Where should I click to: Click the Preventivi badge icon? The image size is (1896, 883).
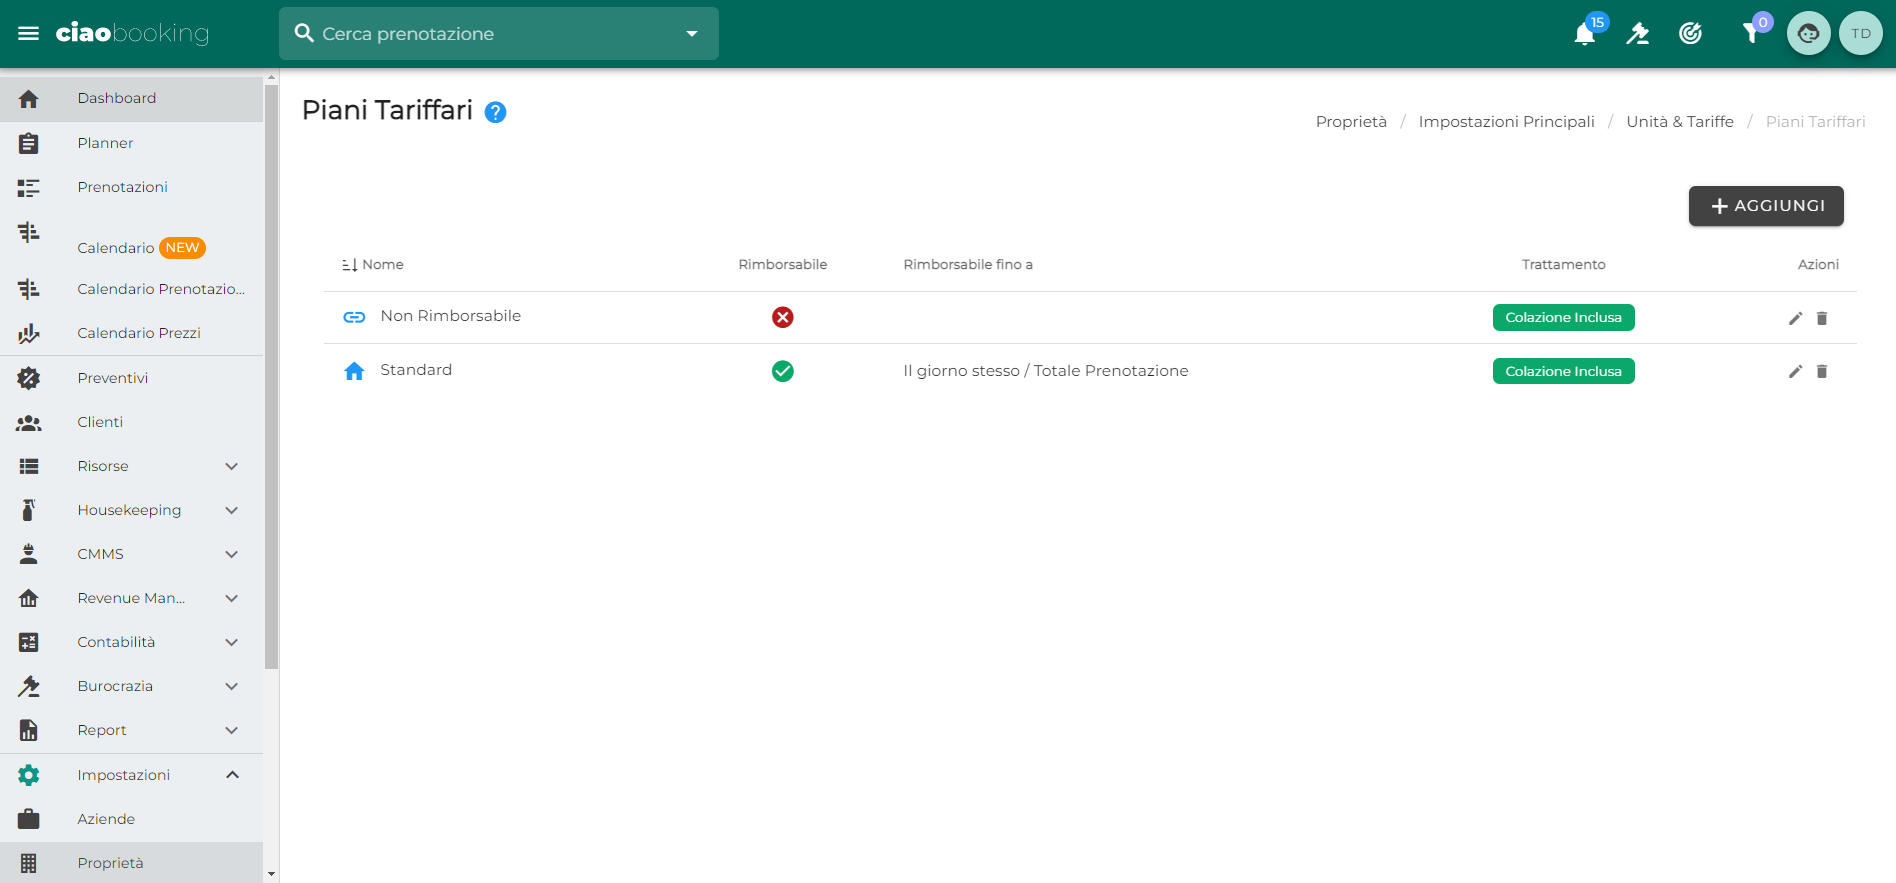[x=29, y=378]
